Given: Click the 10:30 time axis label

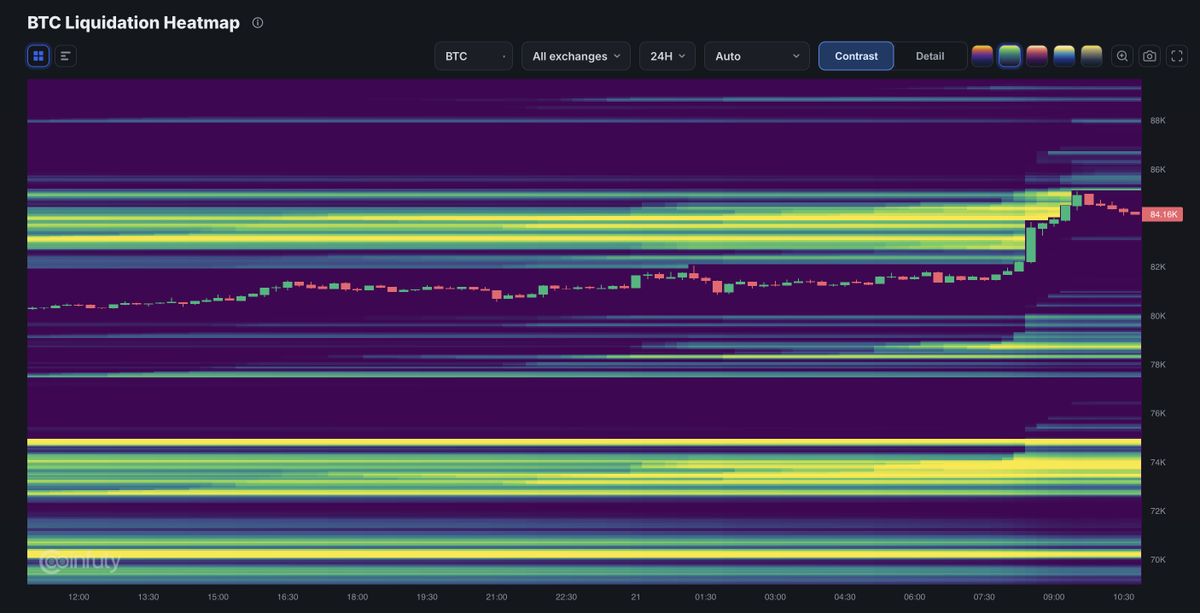Looking at the screenshot, I should point(1123,597).
